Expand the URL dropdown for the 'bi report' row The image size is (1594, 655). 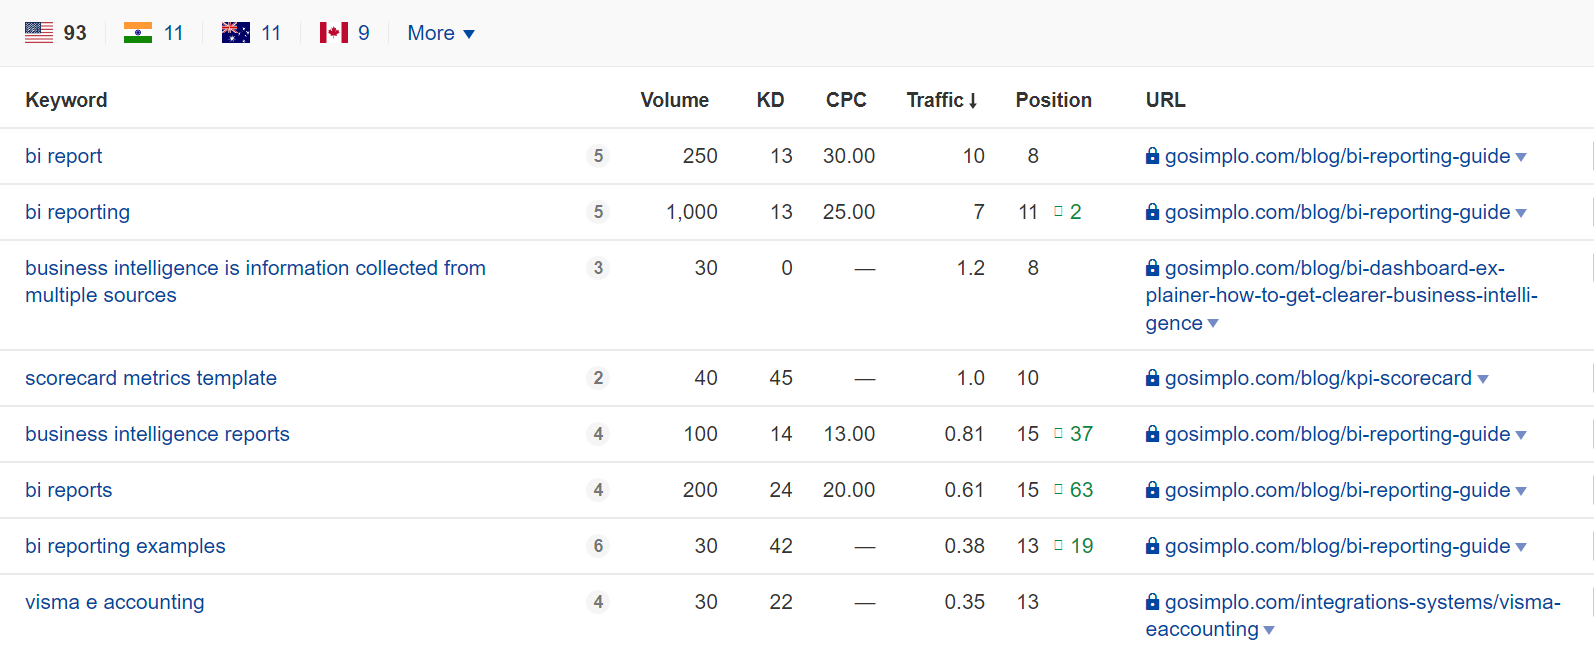point(1521,157)
